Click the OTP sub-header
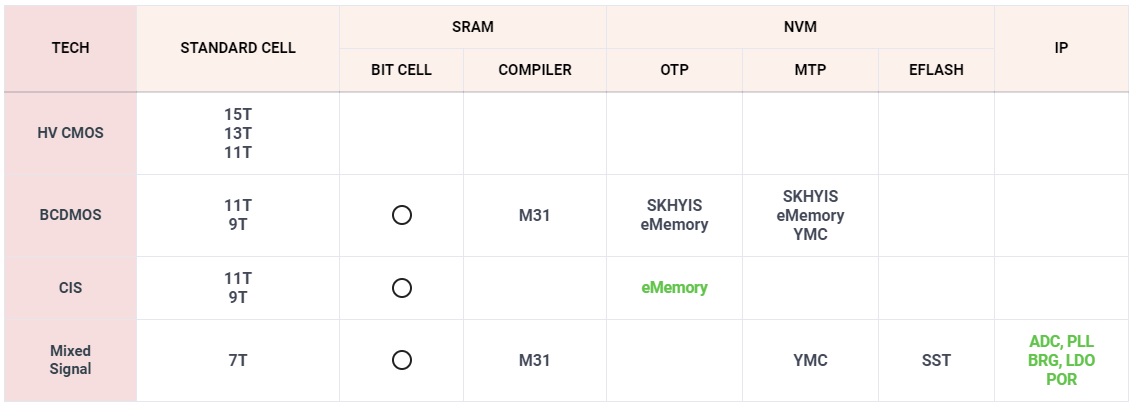The image size is (1138, 416). [x=674, y=70]
